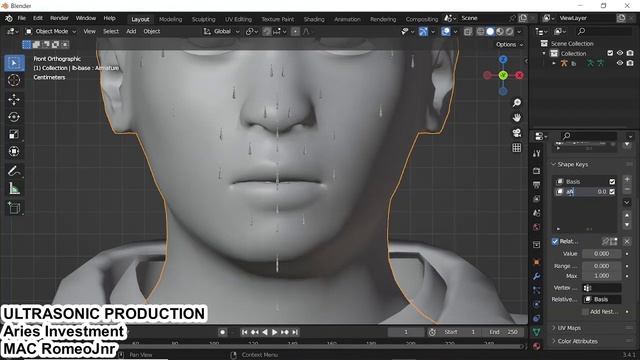
Task: Select rendered viewport shading mode
Action: coord(509,31)
